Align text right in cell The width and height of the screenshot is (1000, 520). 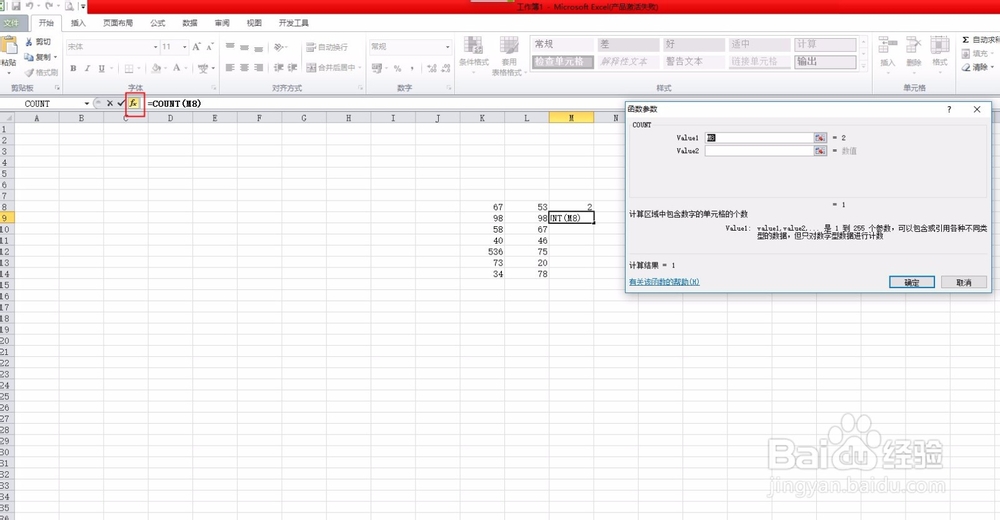pos(258,68)
